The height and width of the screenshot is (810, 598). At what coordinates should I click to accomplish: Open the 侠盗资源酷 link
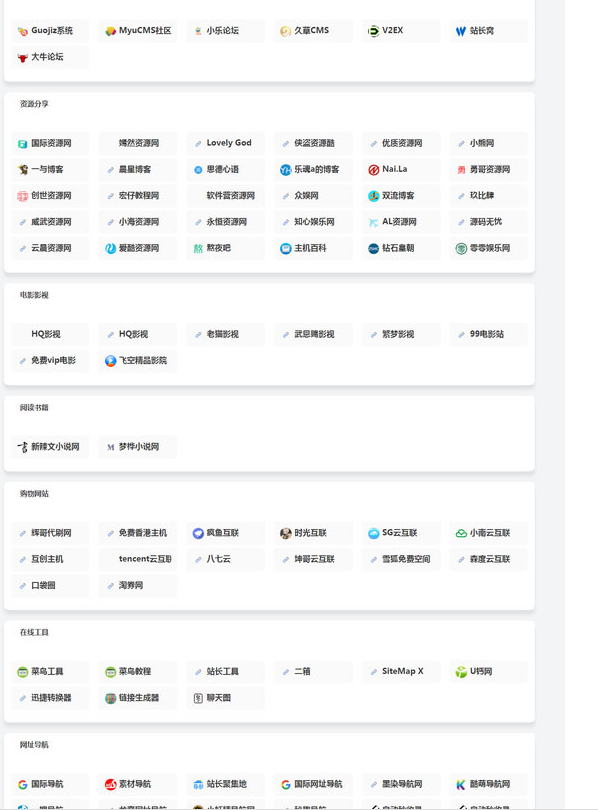[x=314, y=143]
